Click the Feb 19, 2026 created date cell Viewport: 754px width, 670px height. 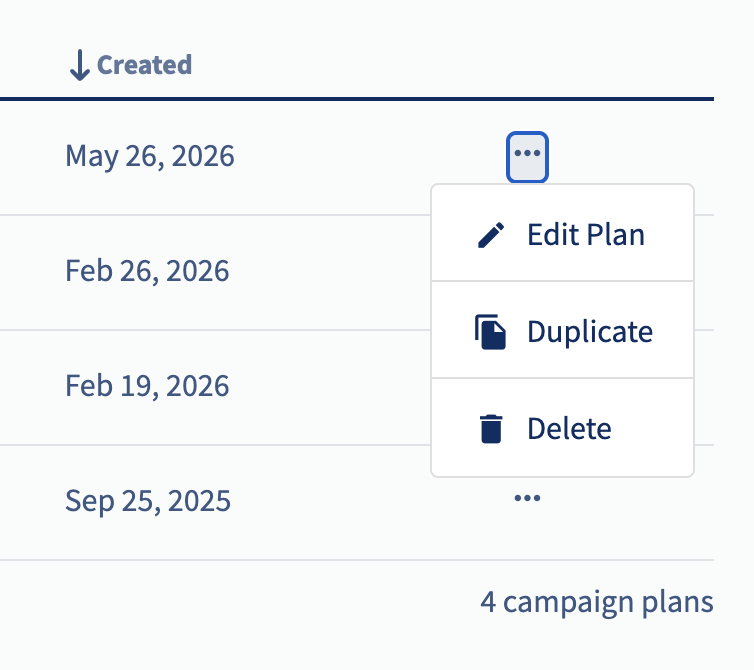[x=147, y=386]
